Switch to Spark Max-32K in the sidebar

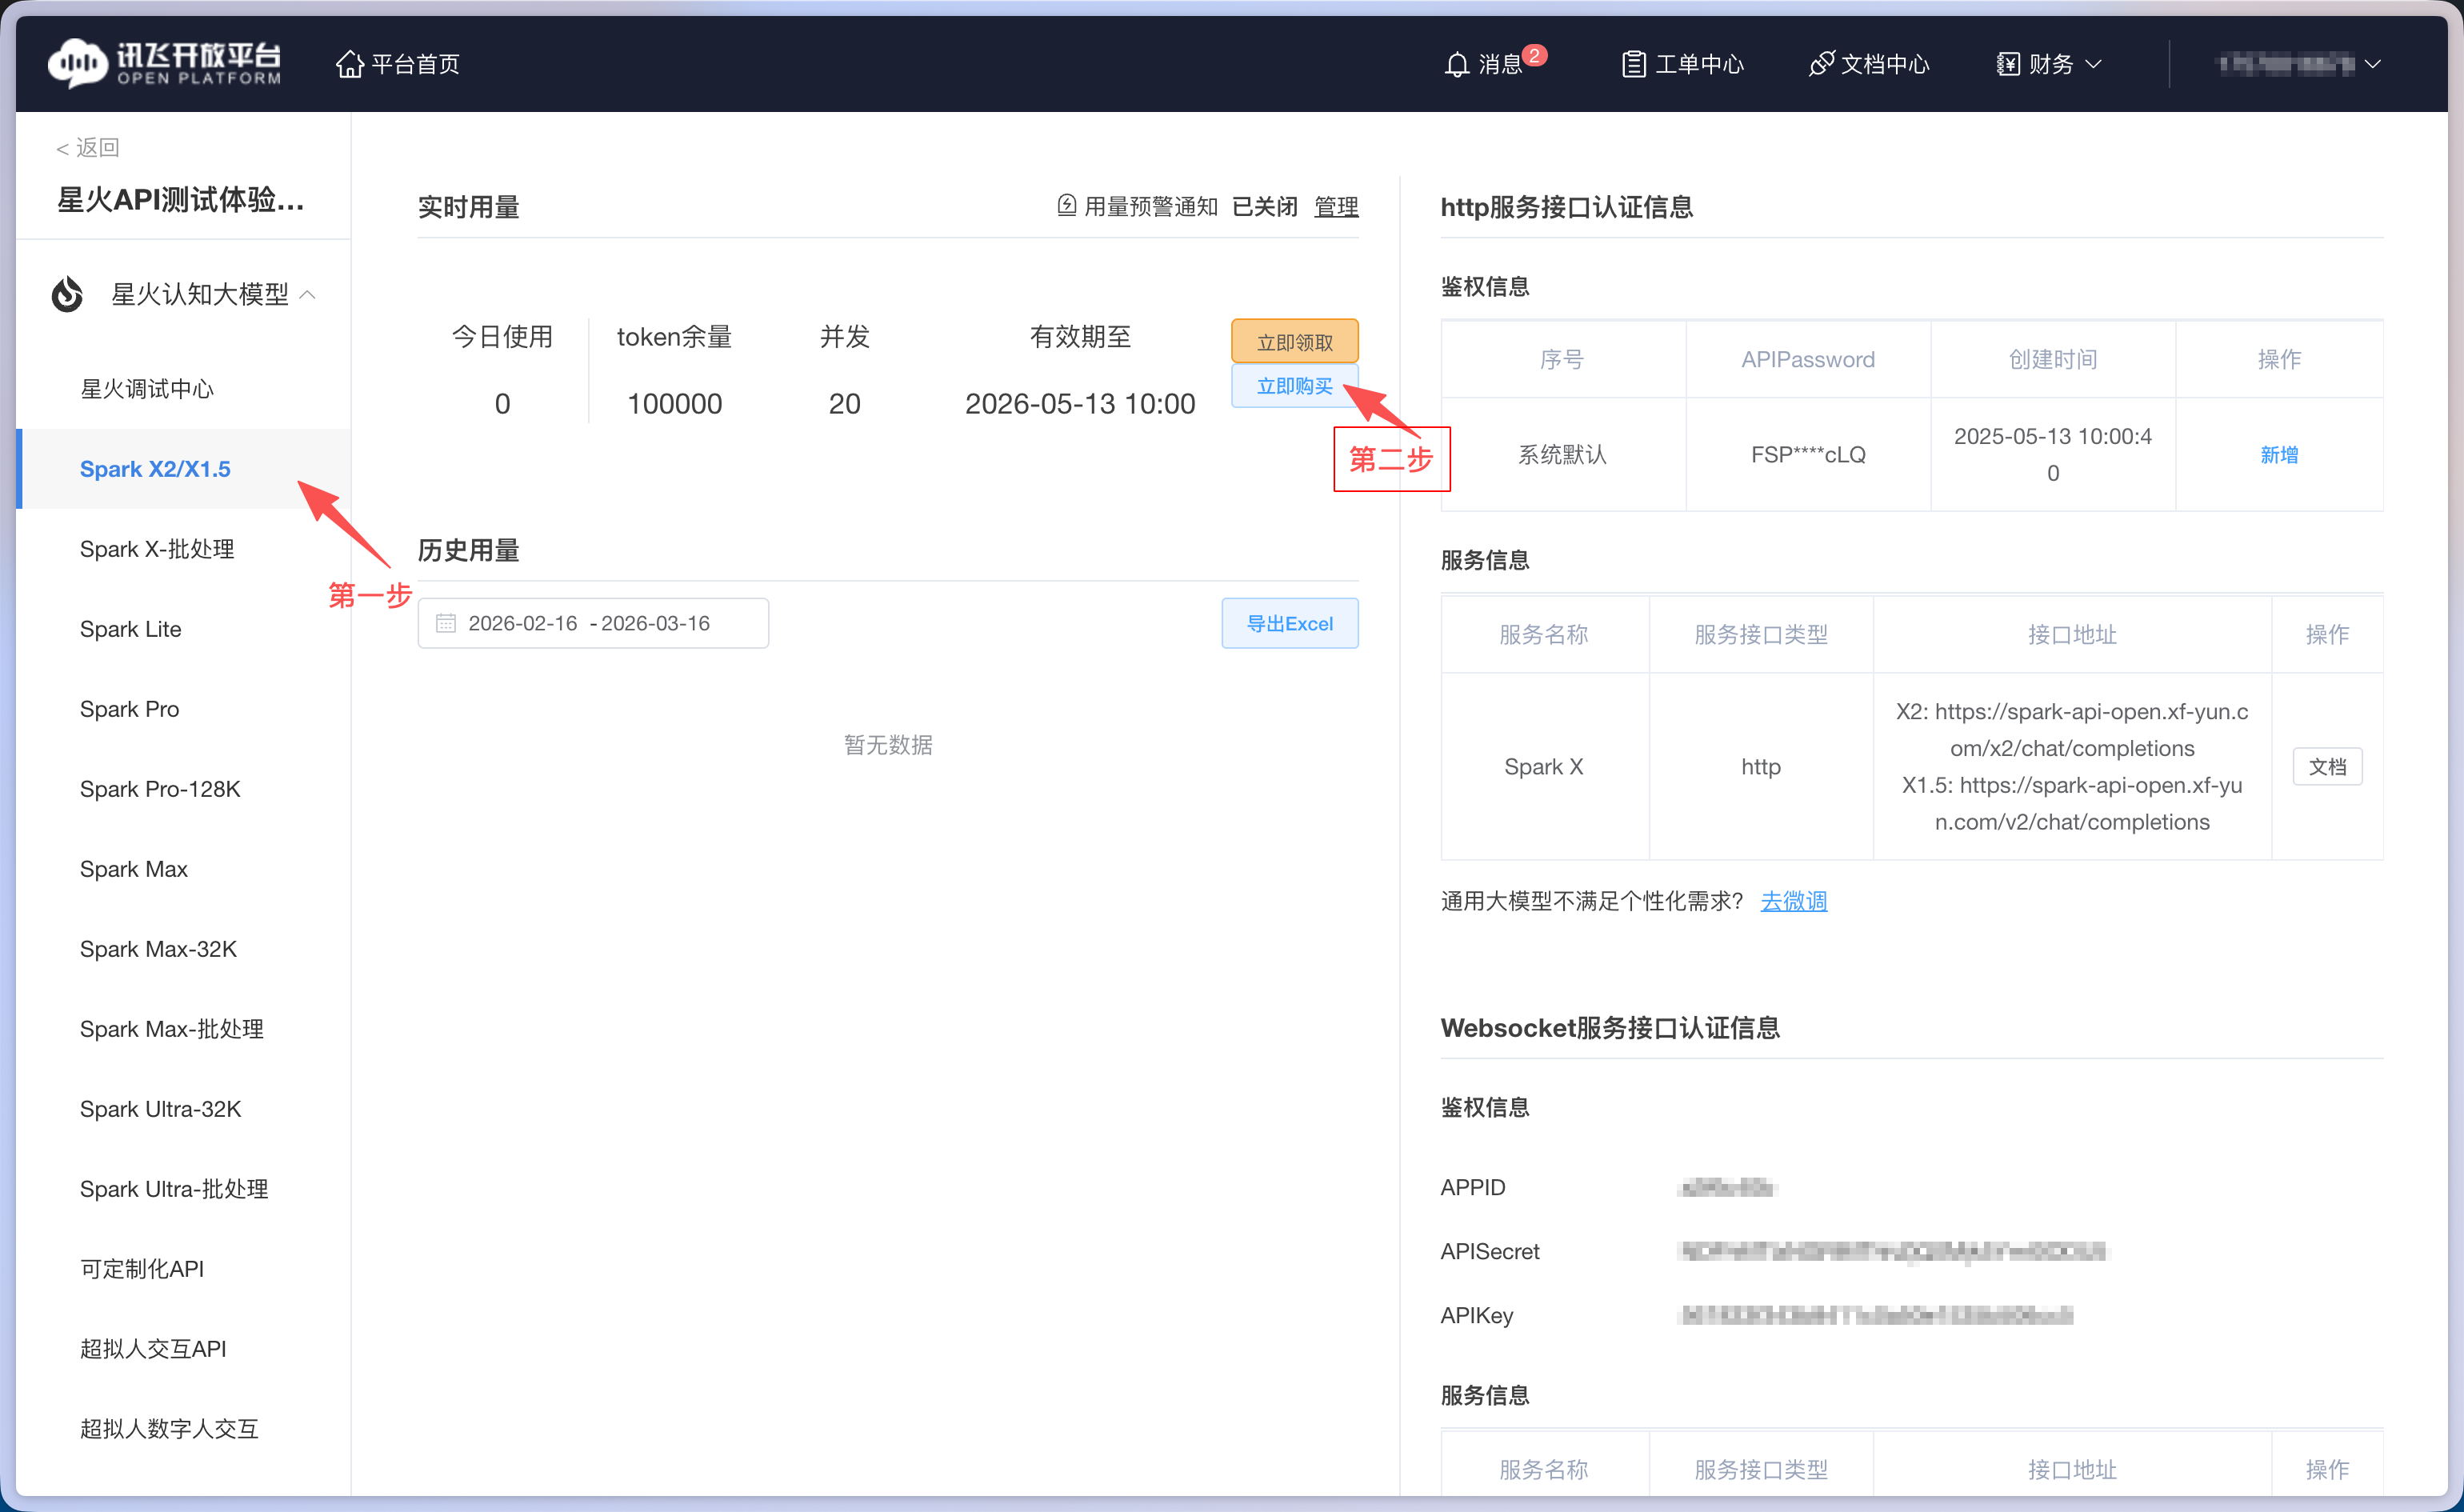click(158, 948)
